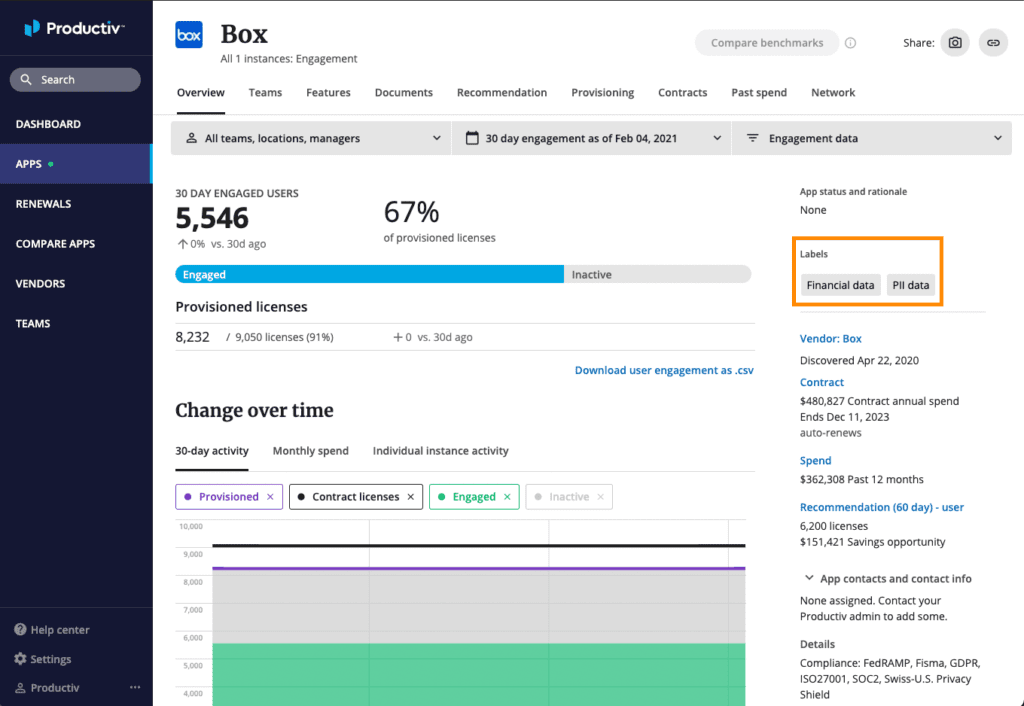1024x706 pixels.
Task: Click into the Search field
Action: [x=75, y=80]
